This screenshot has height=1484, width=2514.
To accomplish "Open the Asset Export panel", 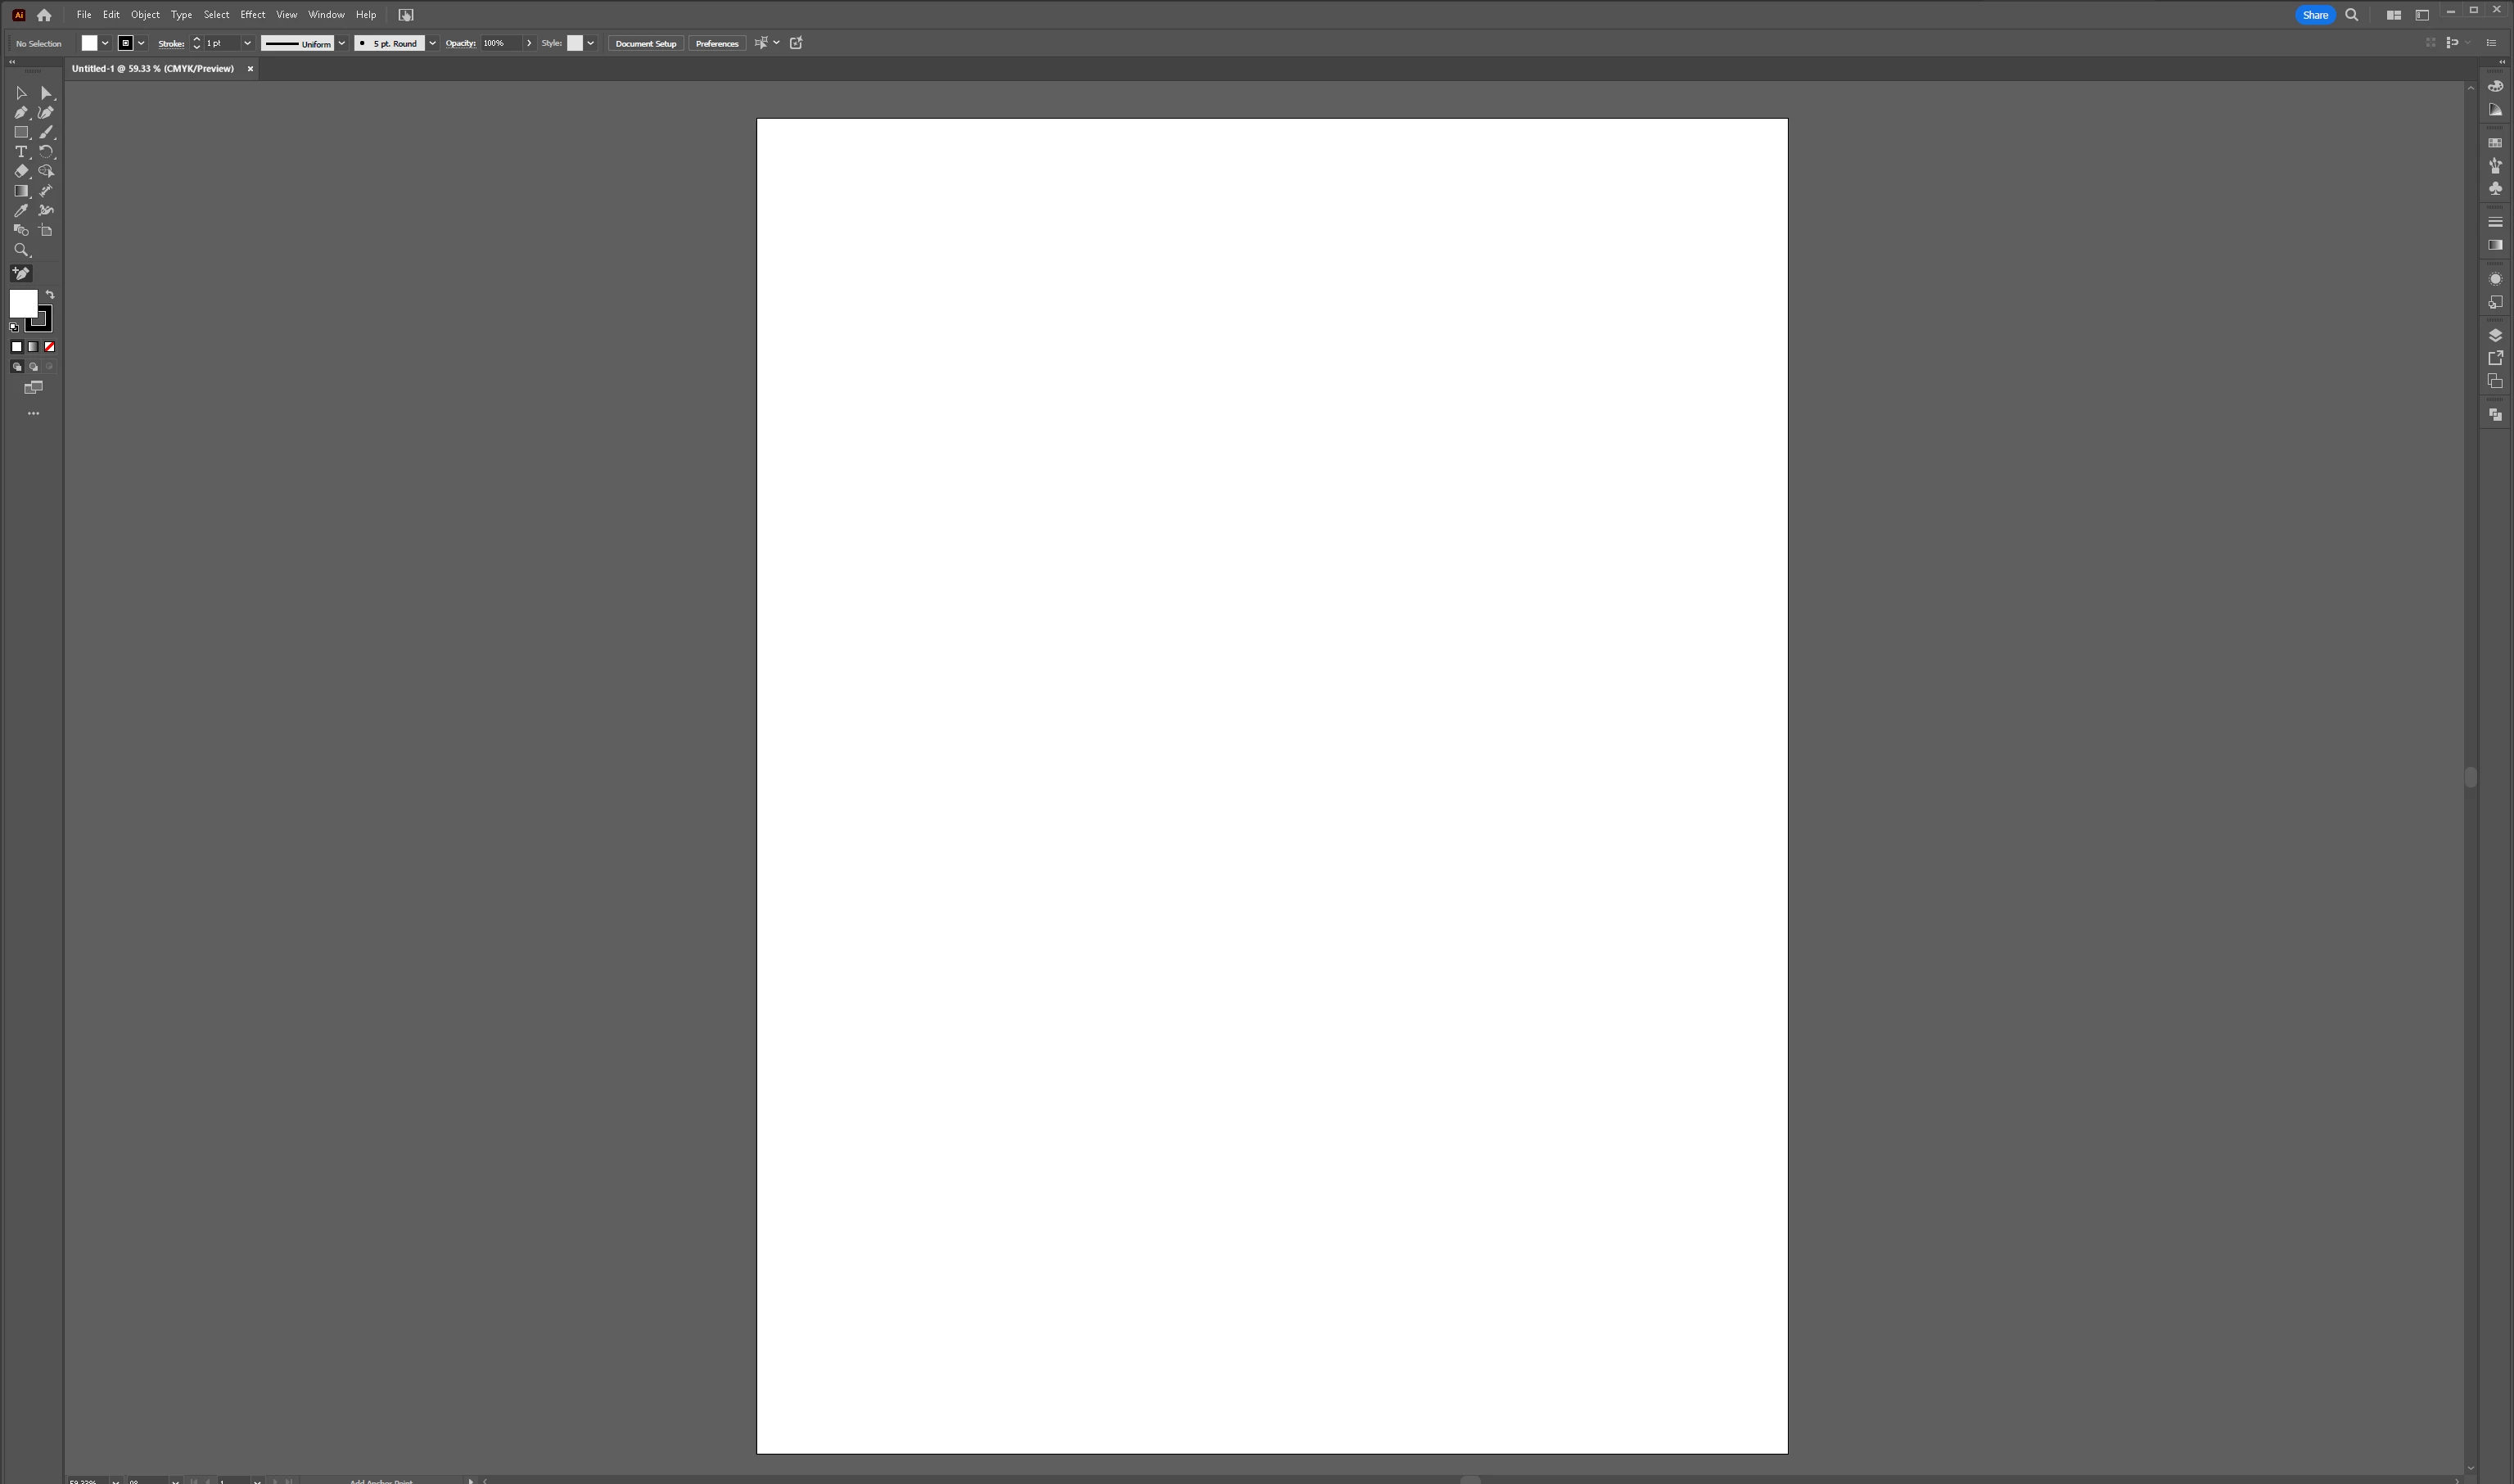I will 2495,358.
